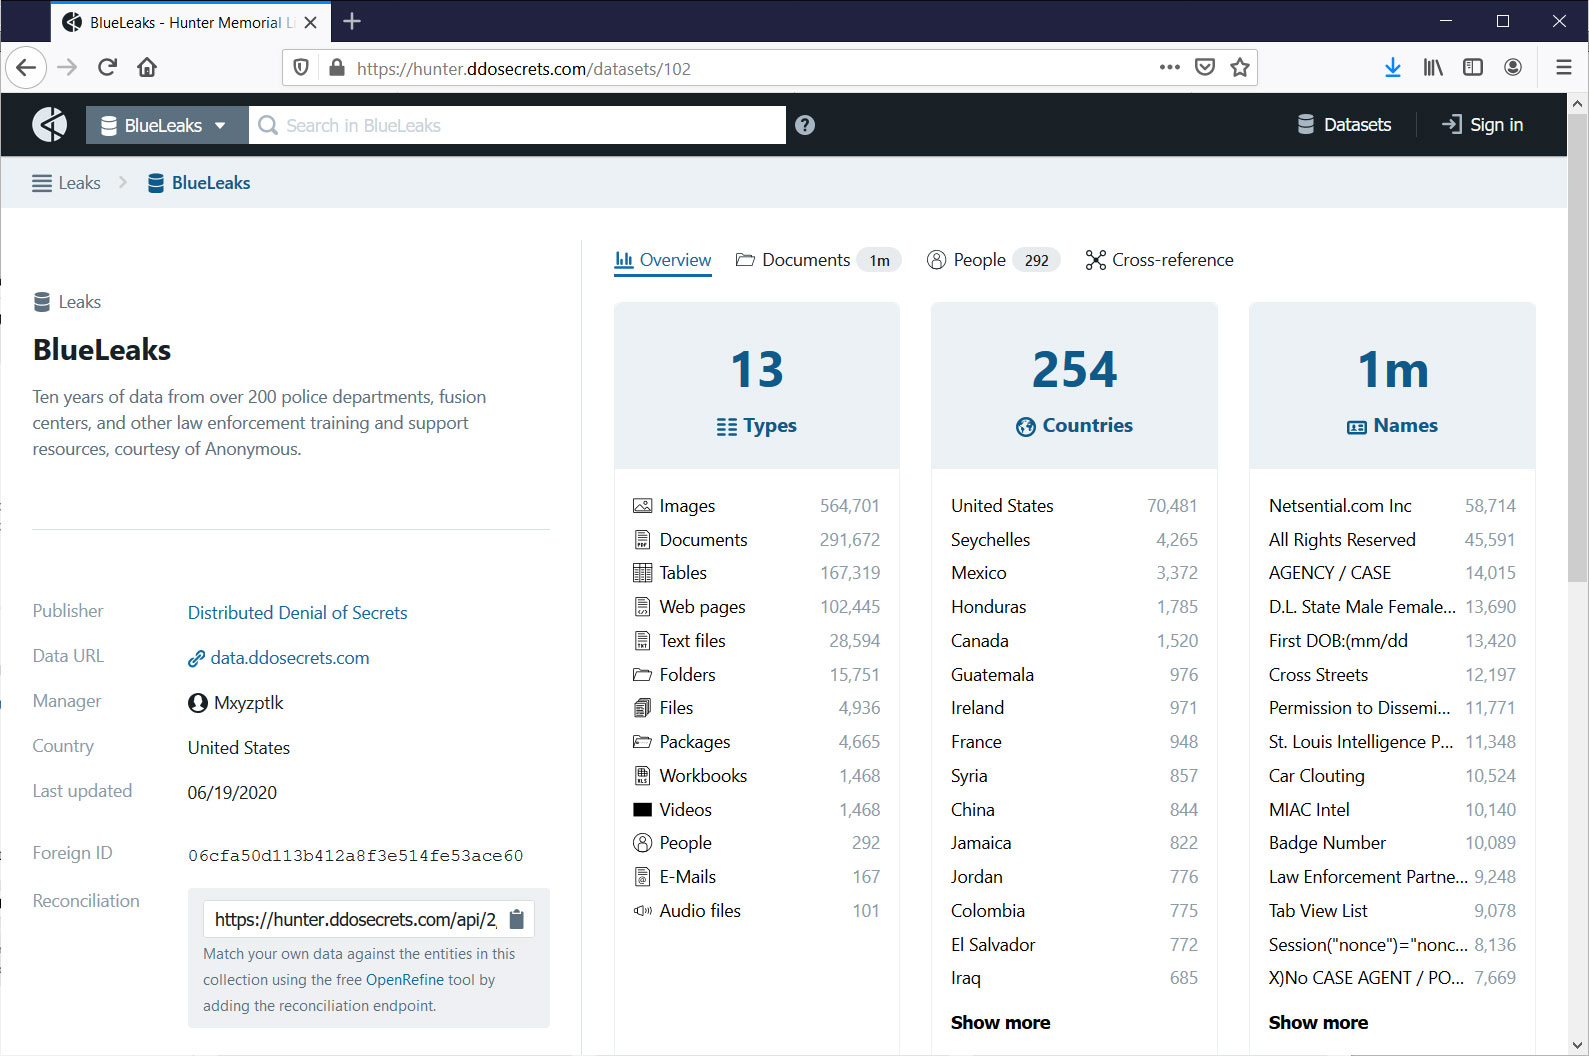Open the data.ddosecrets.com link

(289, 658)
